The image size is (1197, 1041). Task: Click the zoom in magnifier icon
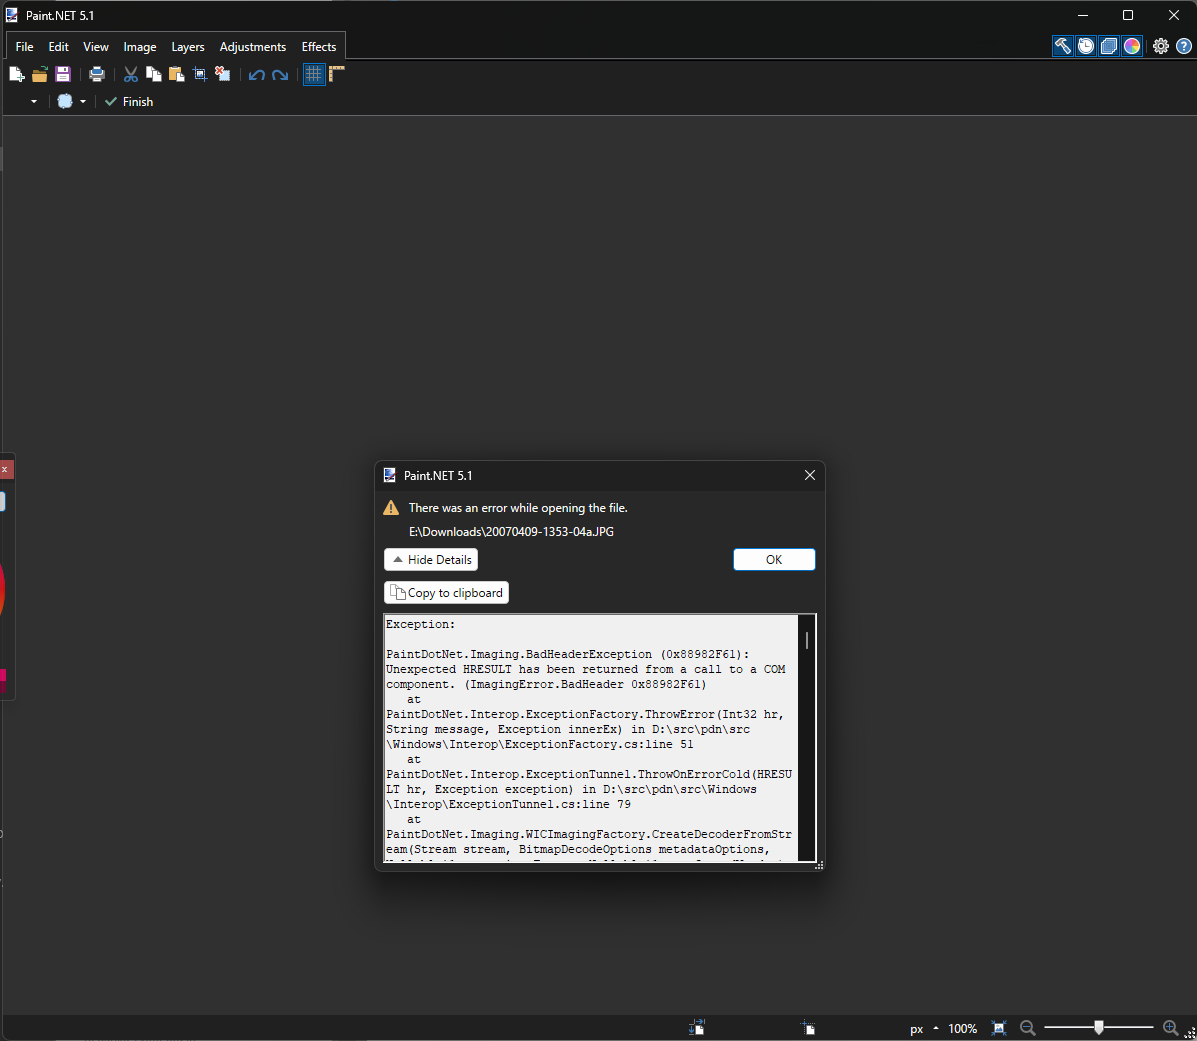pos(1170,1028)
